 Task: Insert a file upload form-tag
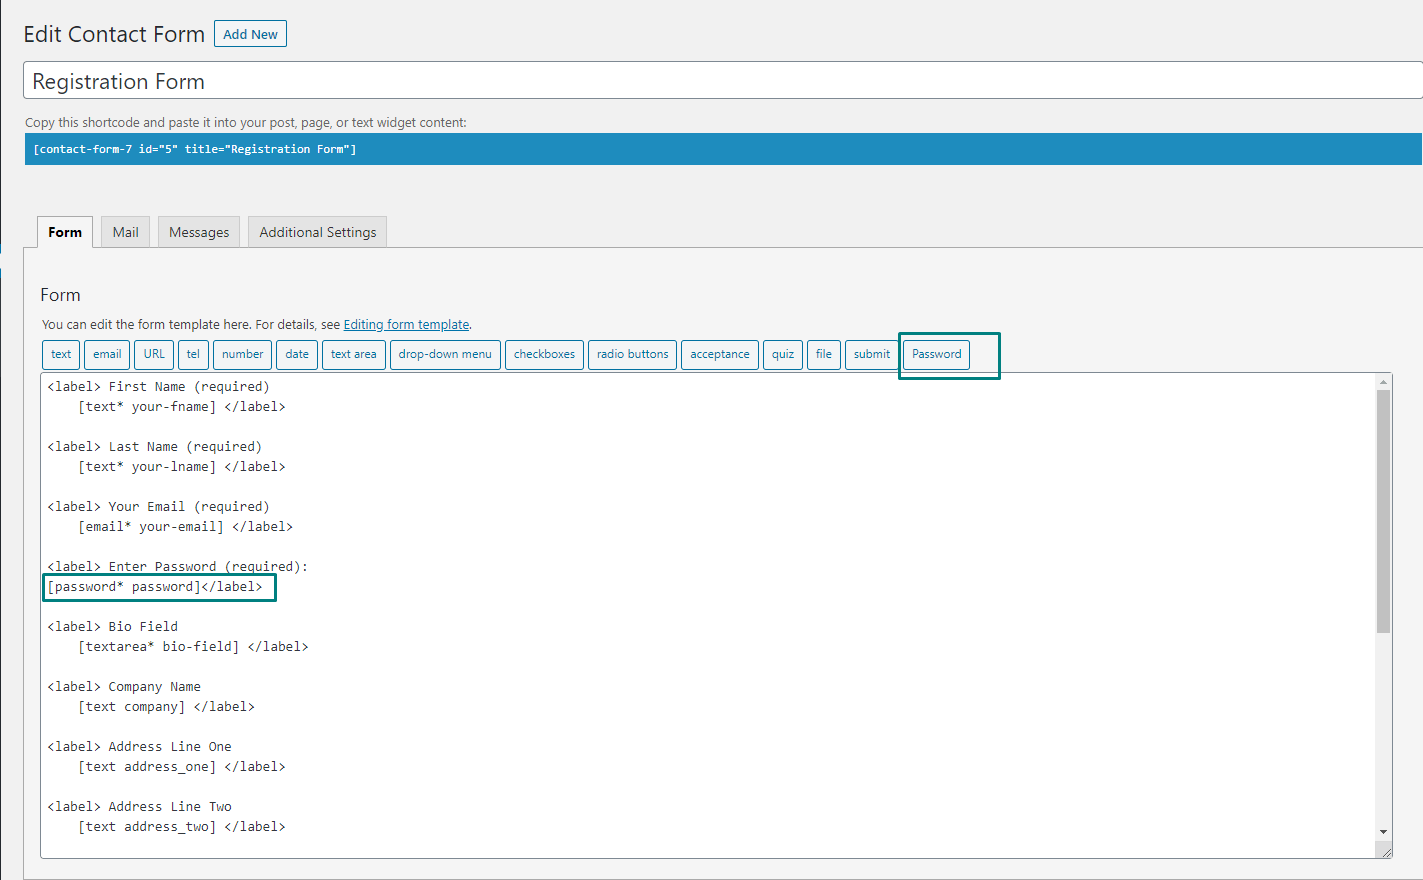(823, 354)
